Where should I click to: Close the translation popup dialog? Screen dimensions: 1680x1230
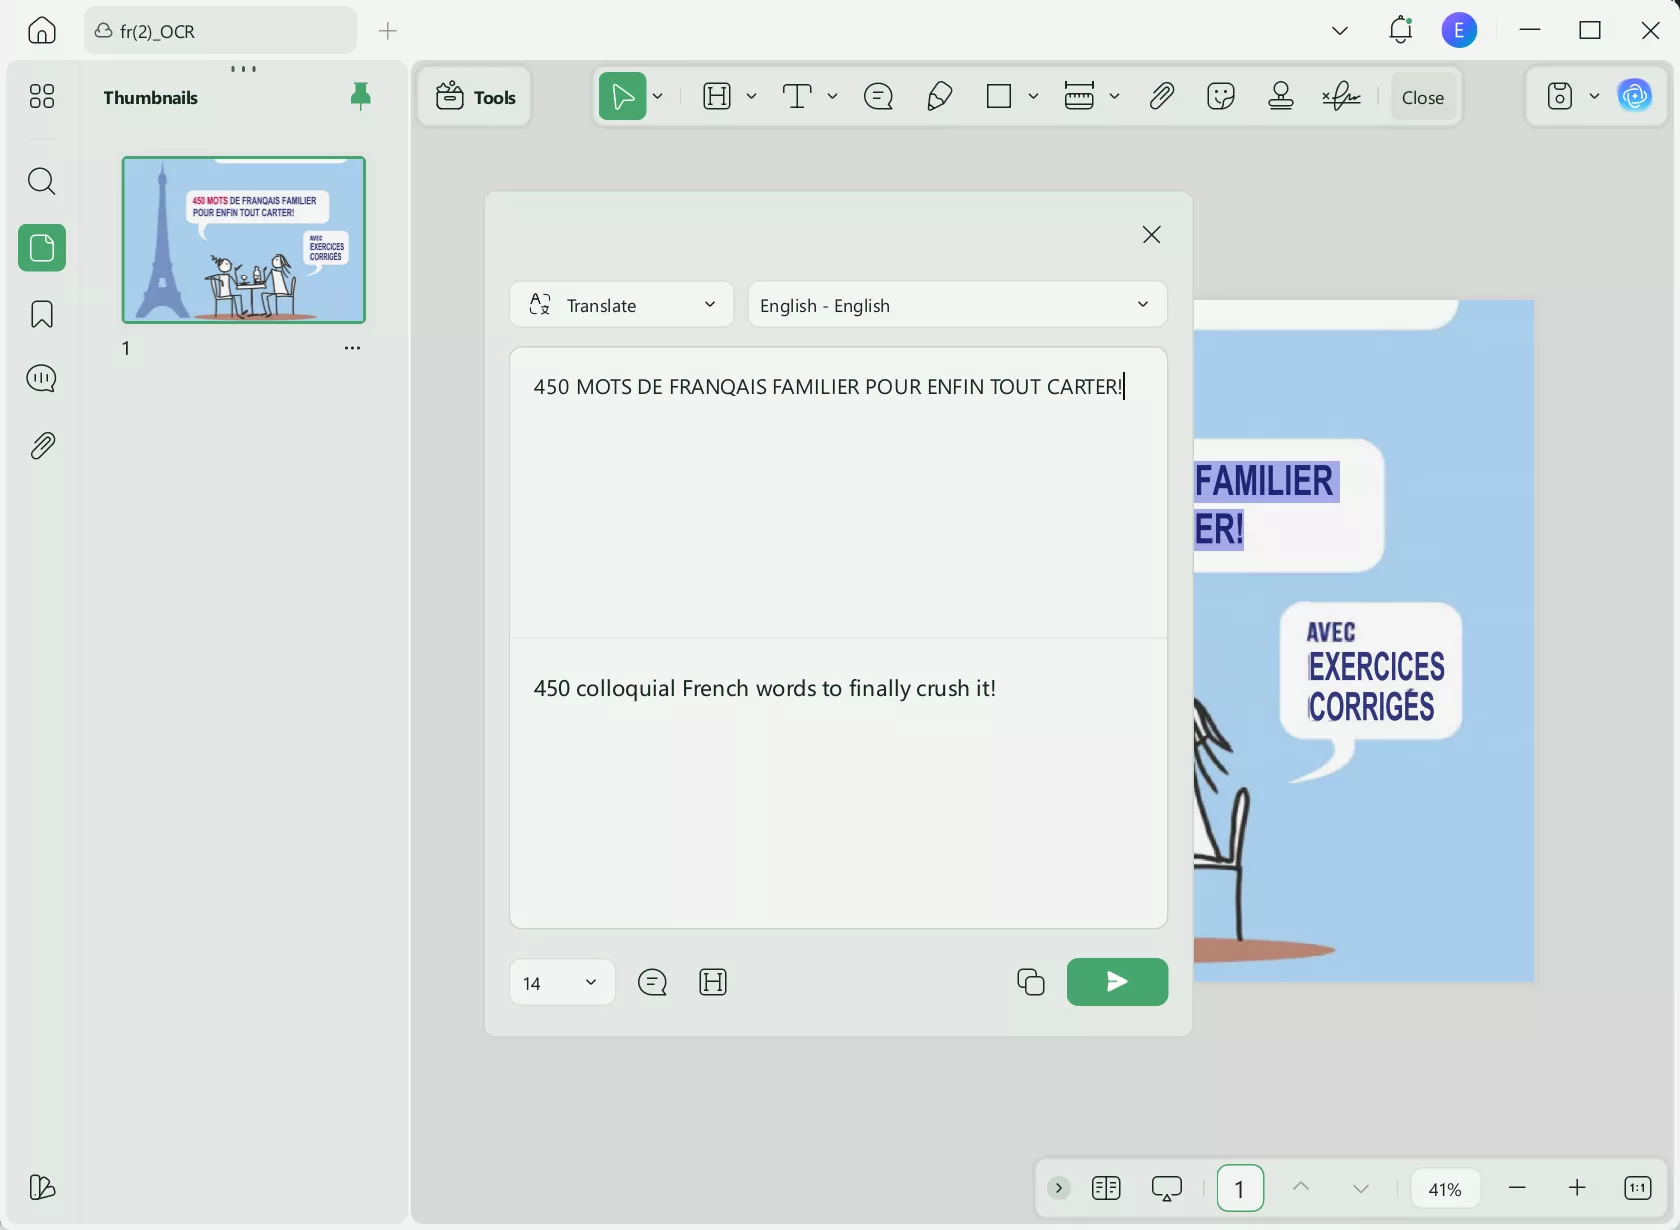point(1151,235)
